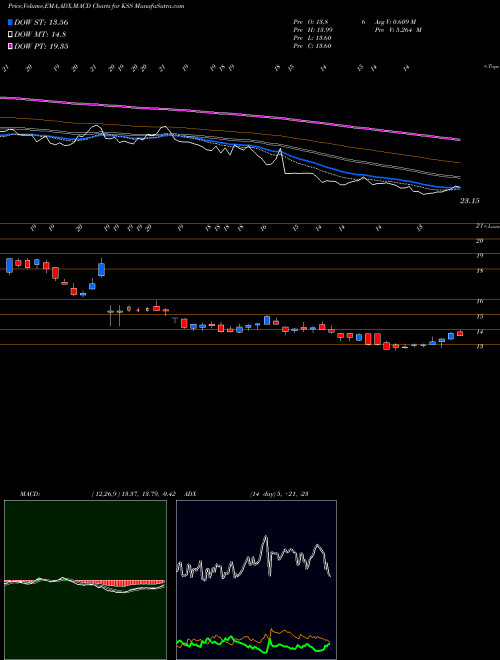The width and height of the screenshot is (500, 660).
Task: Select the 'DOW PT: 19.35' legend text
Action: (41, 46)
